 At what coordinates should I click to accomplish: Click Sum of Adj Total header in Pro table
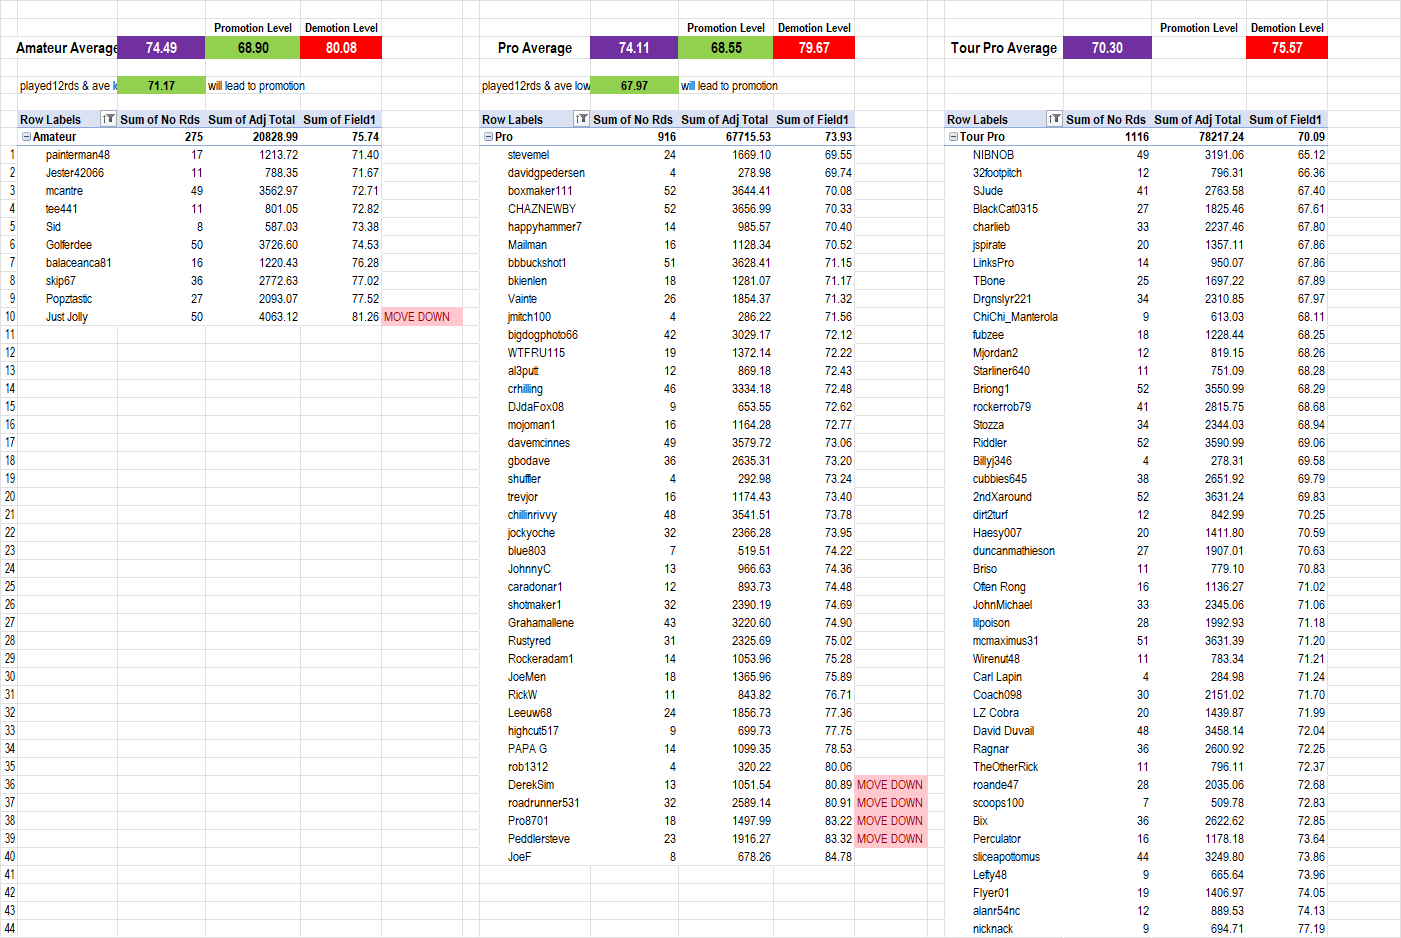click(x=724, y=119)
